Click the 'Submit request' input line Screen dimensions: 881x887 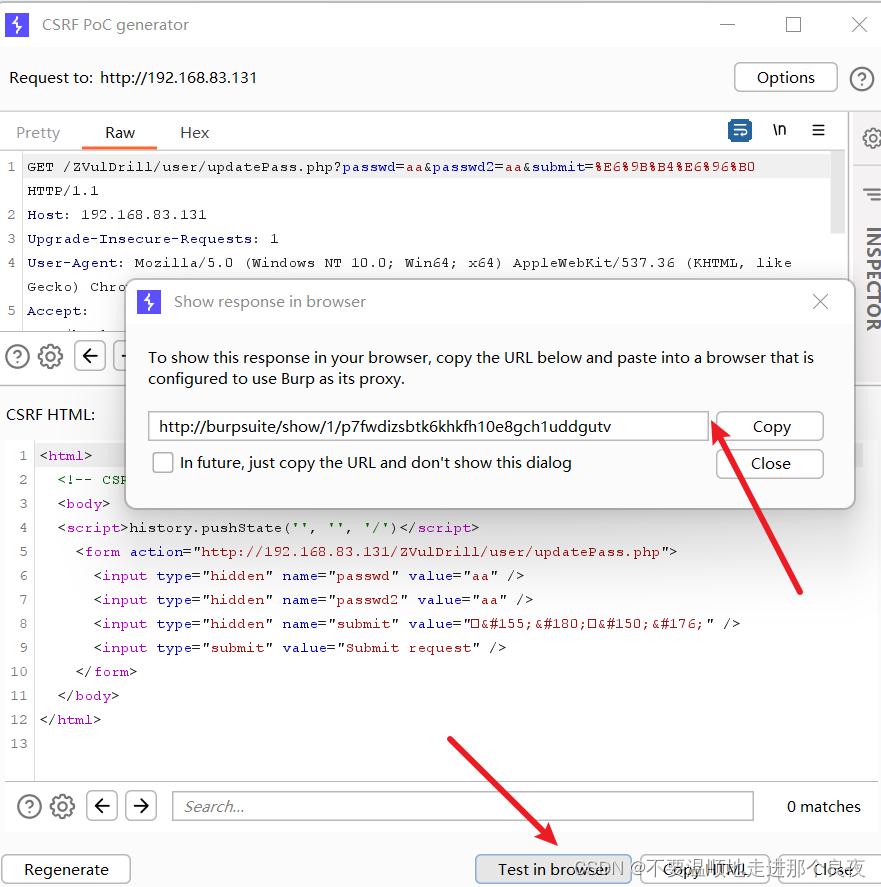300,648
